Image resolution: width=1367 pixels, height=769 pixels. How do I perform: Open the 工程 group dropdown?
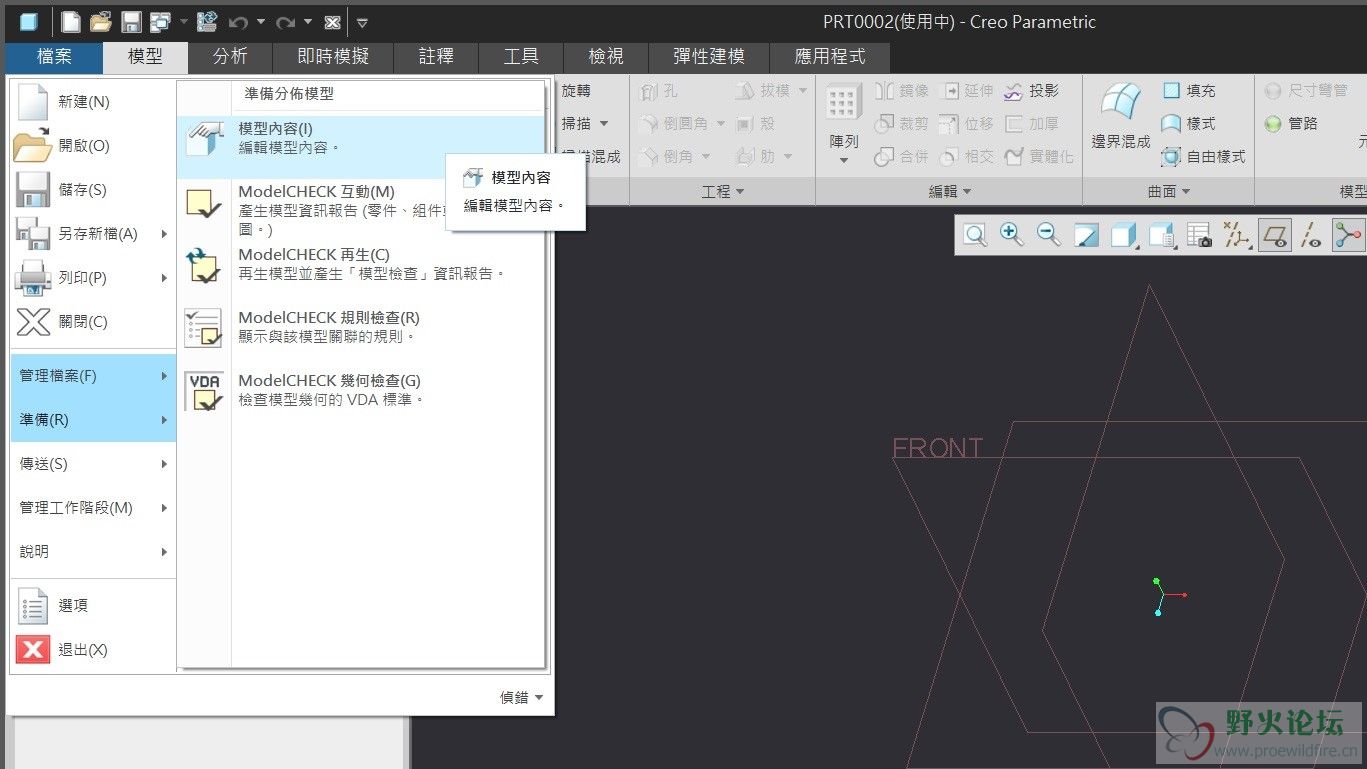click(x=722, y=191)
